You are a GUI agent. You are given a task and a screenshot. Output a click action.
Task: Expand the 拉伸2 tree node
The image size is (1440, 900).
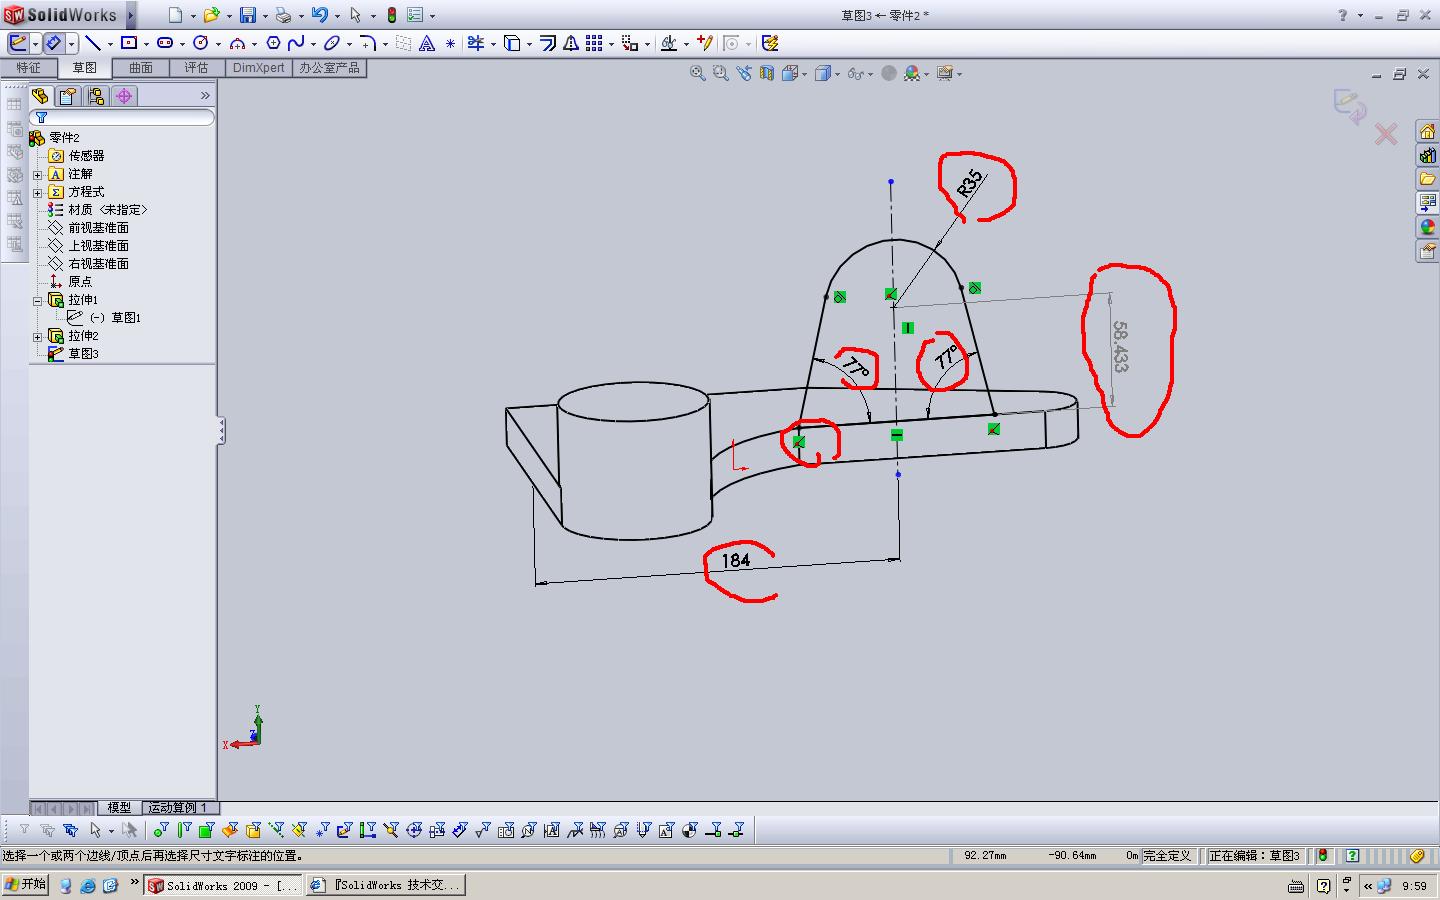pos(38,336)
